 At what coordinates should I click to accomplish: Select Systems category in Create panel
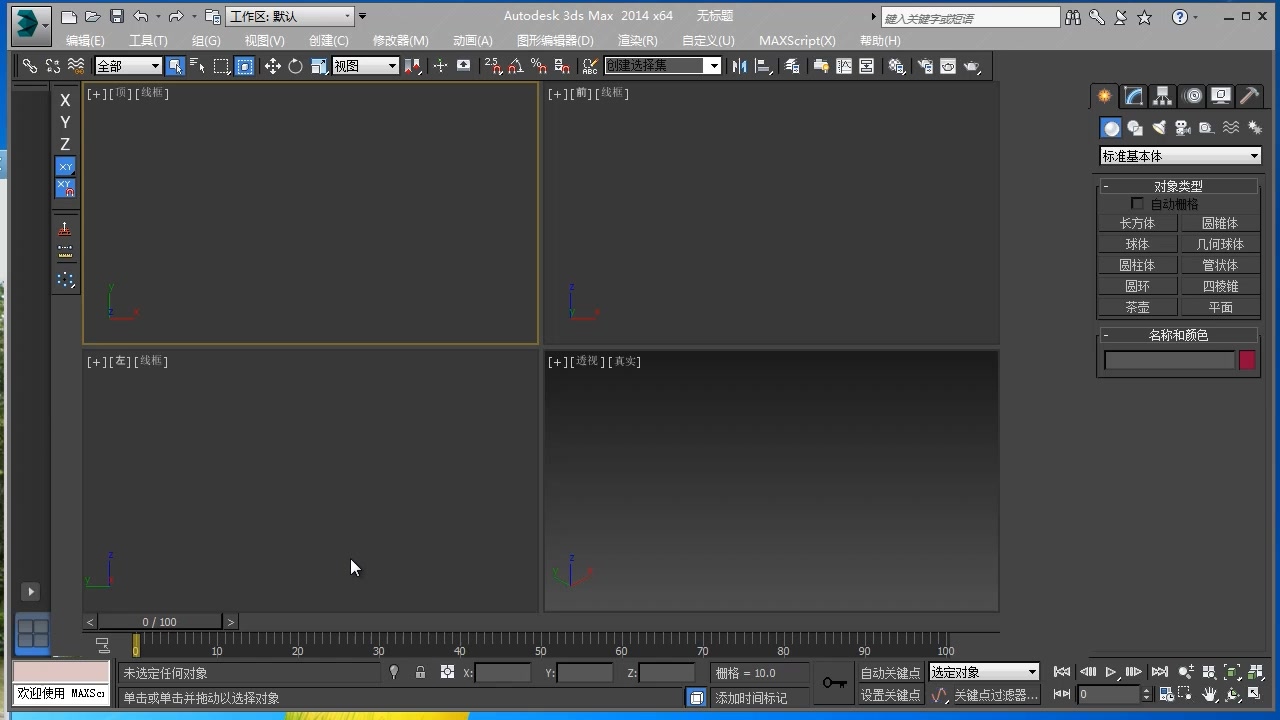click(1254, 128)
